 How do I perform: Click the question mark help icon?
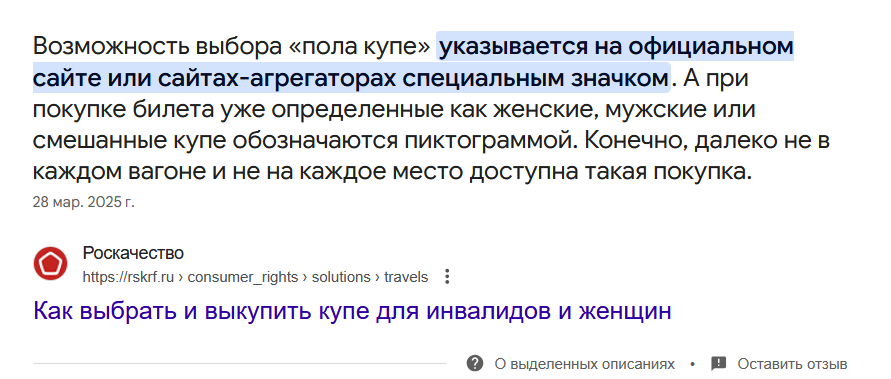pyautogui.click(x=474, y=364)
